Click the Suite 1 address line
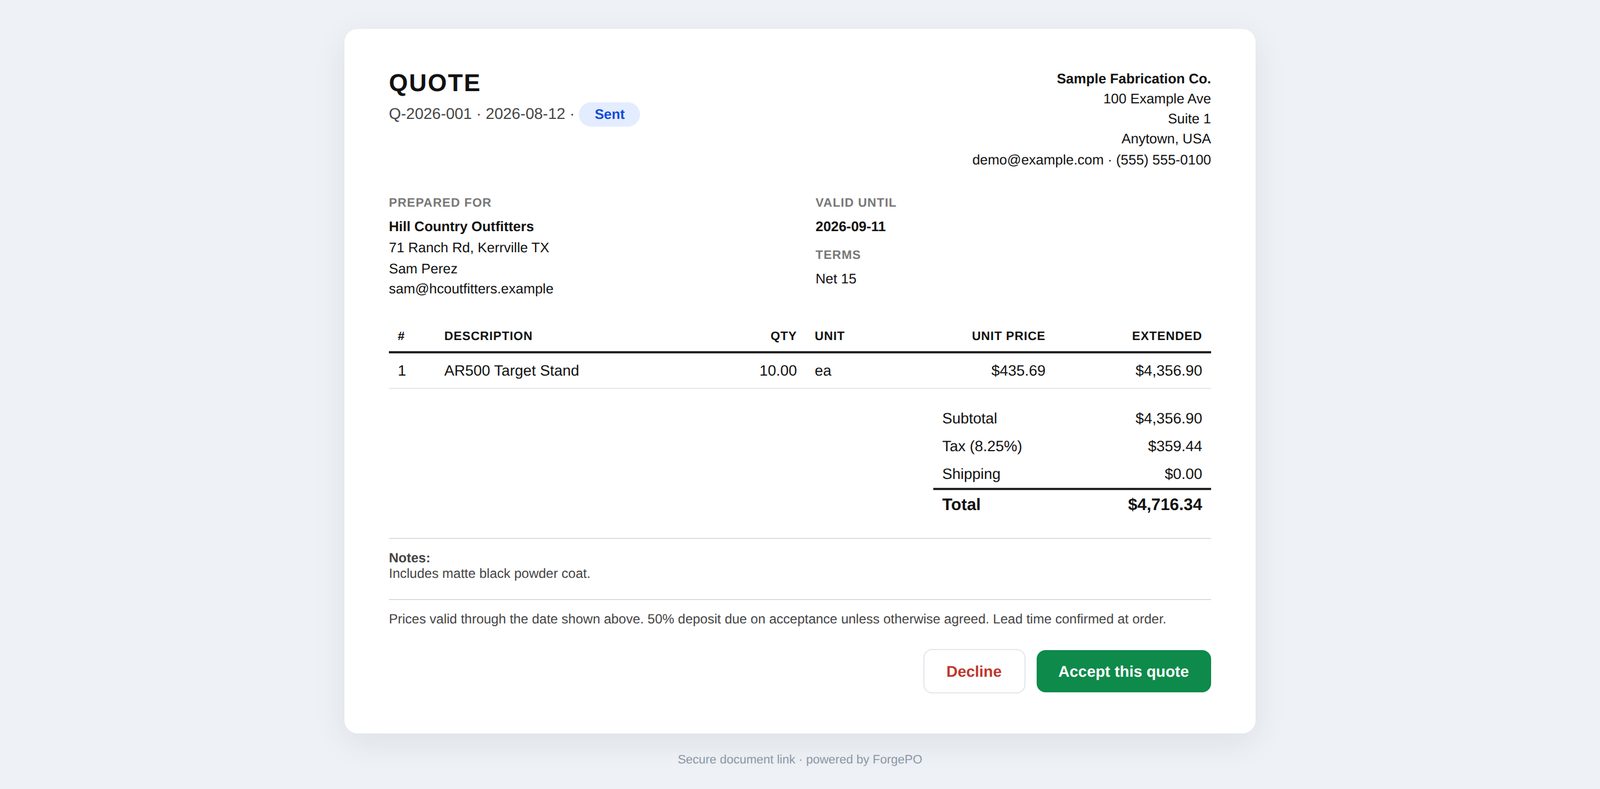 [1189, 118]
